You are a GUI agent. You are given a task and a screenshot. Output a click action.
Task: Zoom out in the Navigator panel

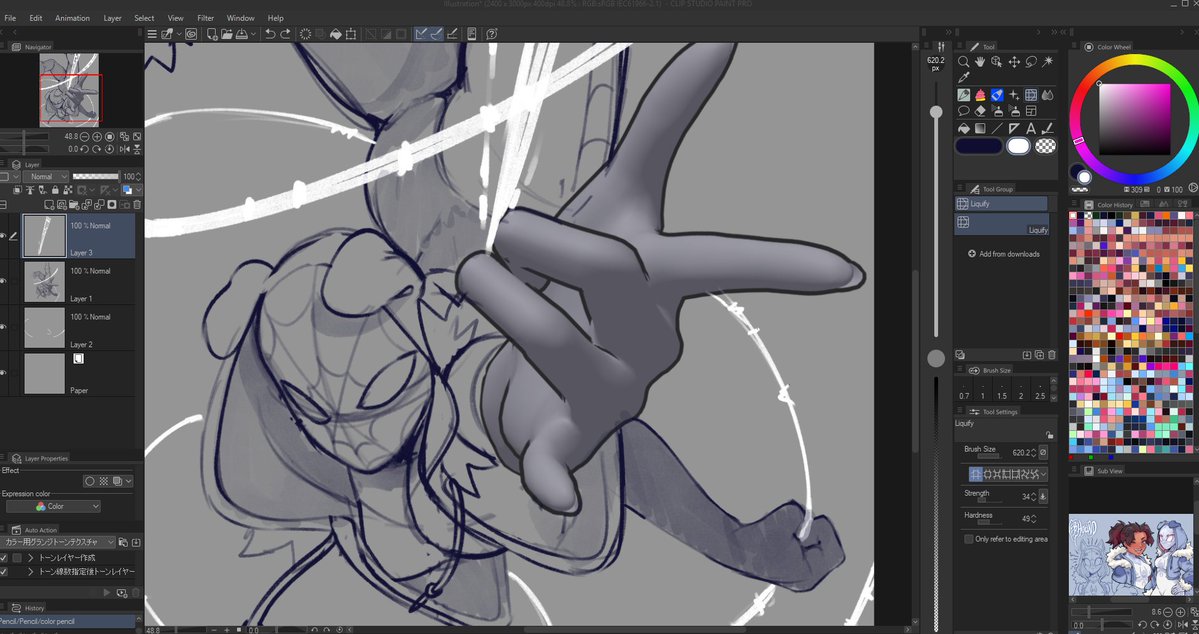(85, 137)
